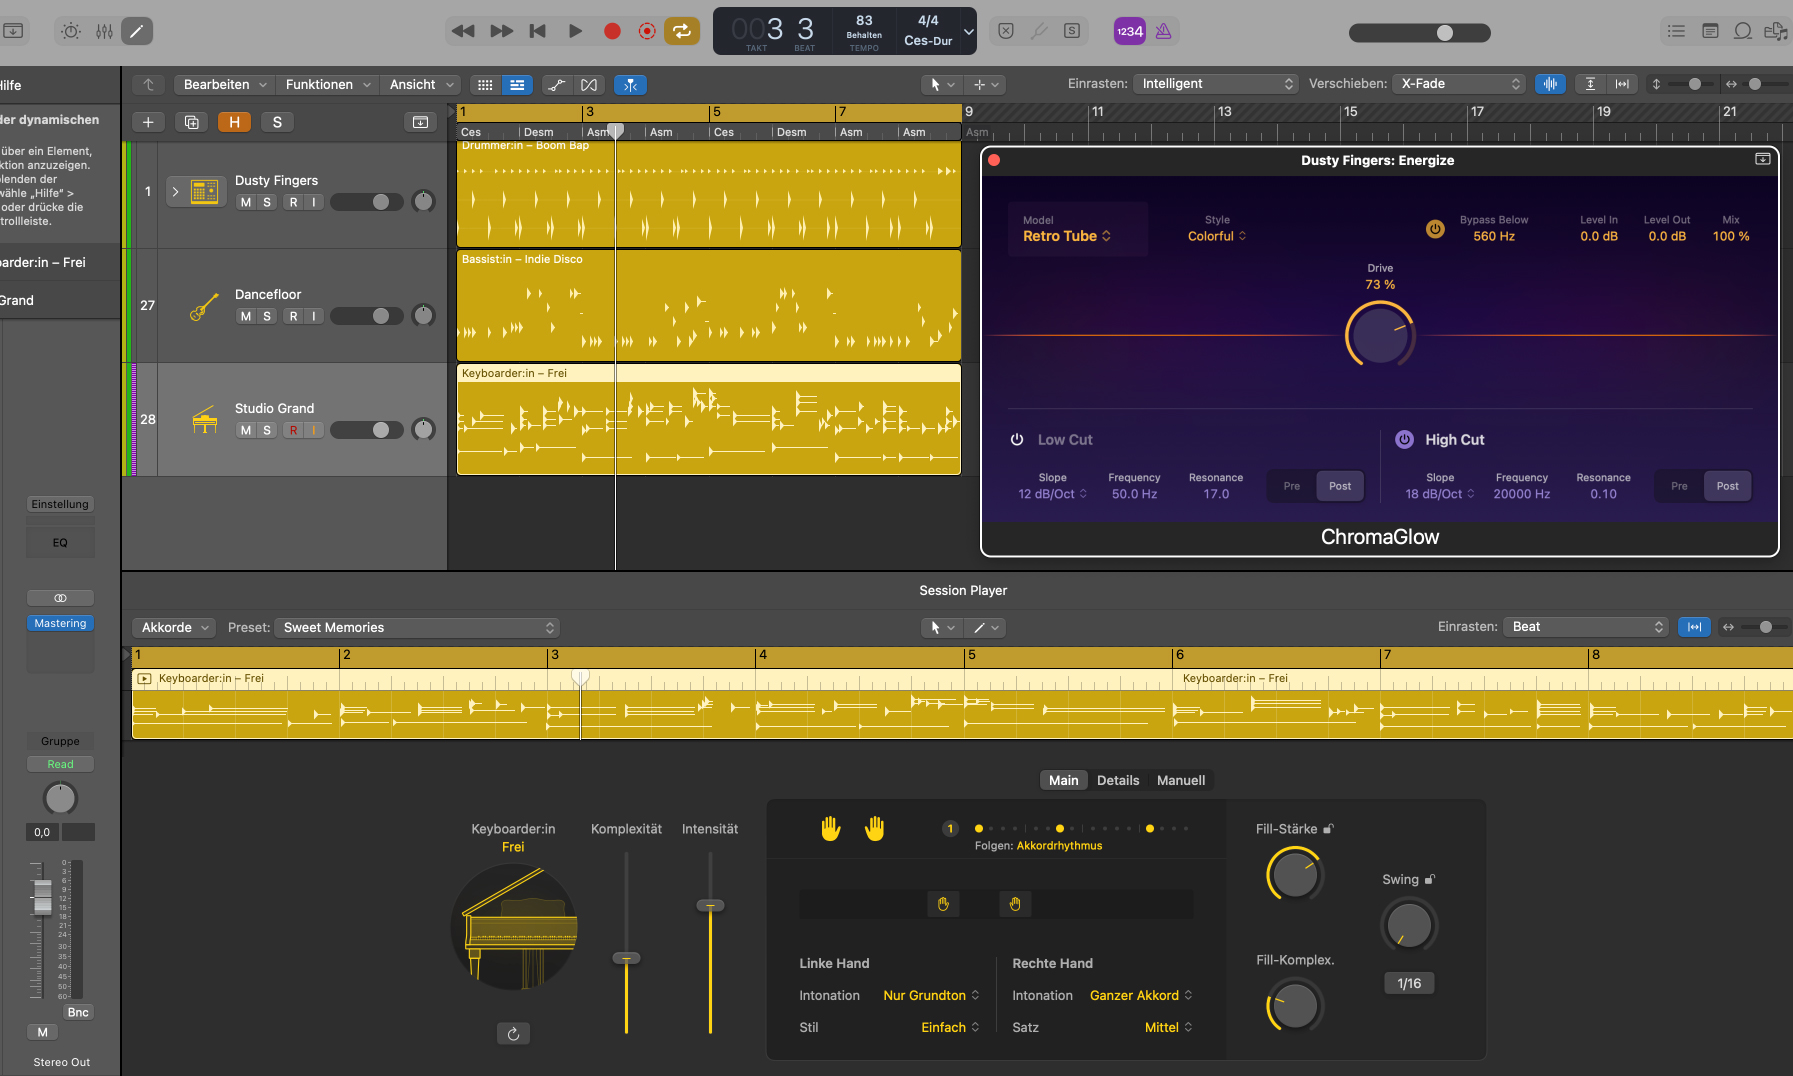Open the count-in 1234 settings

(1129, 31)
